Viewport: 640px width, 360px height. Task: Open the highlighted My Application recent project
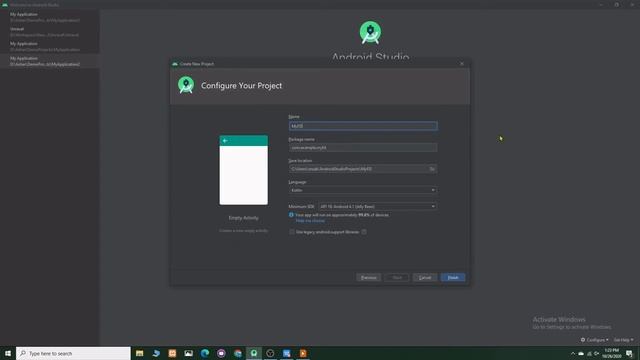pos(49,61)
